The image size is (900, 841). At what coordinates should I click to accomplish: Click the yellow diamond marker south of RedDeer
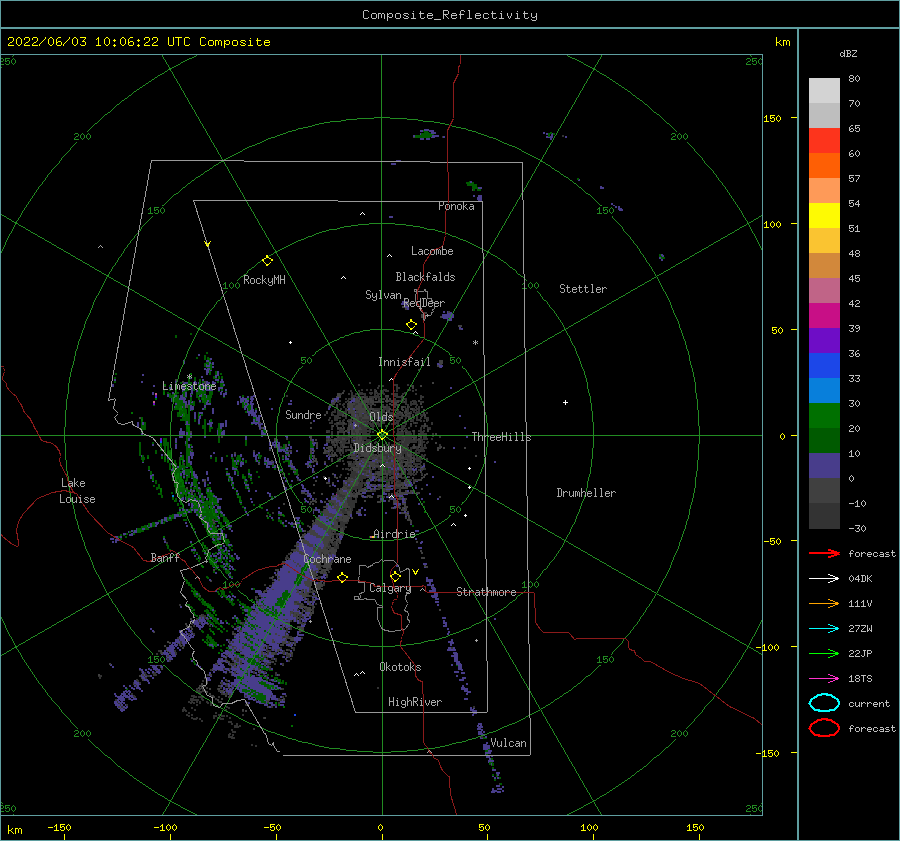coord(411,325)
